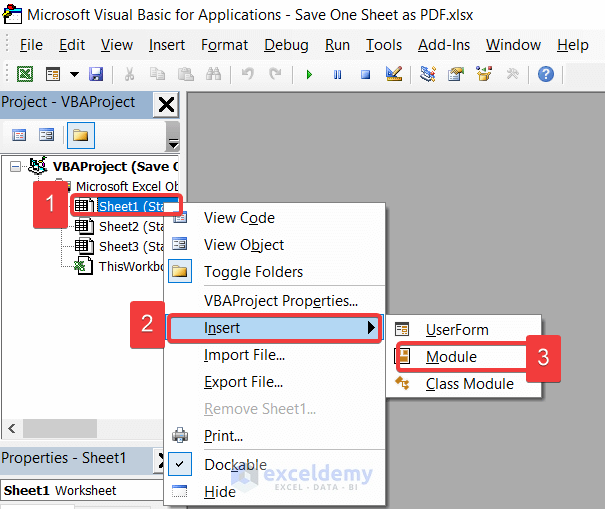Open the Window menu
605x509 pixels.
click(x=513, y=45)
